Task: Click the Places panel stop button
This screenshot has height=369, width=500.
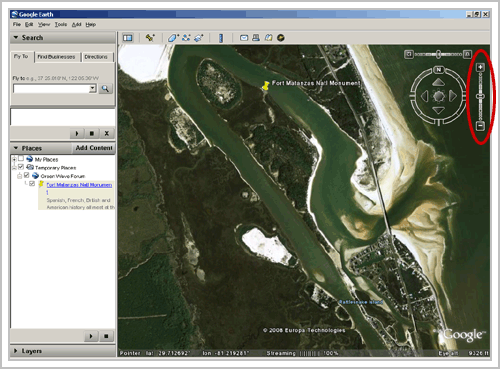Action: (x=106, y=336)
